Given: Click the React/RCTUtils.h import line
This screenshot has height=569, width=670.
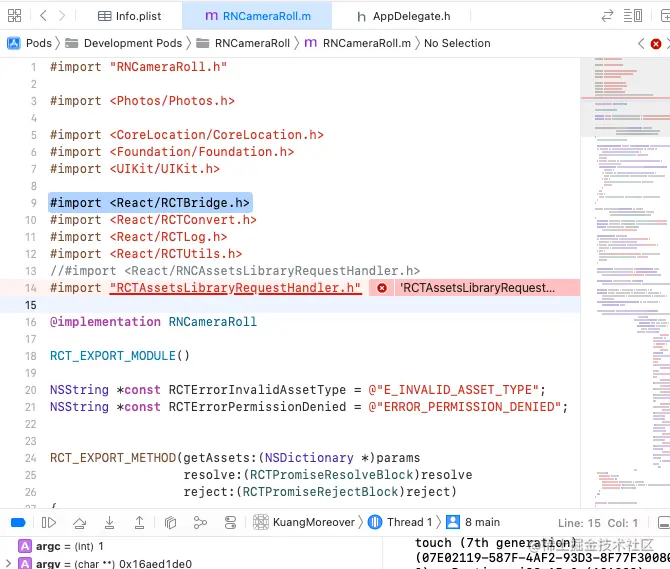Looking at the screenshot, I should coord(146,254).
